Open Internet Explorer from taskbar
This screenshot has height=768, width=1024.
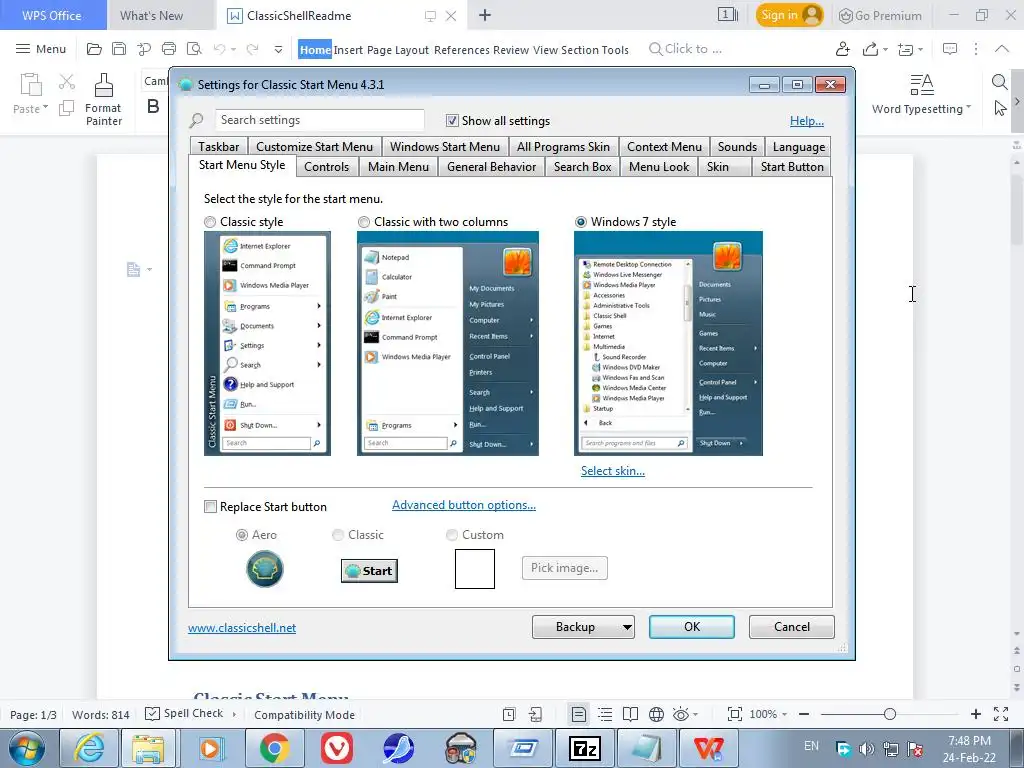tap(89, 748)
